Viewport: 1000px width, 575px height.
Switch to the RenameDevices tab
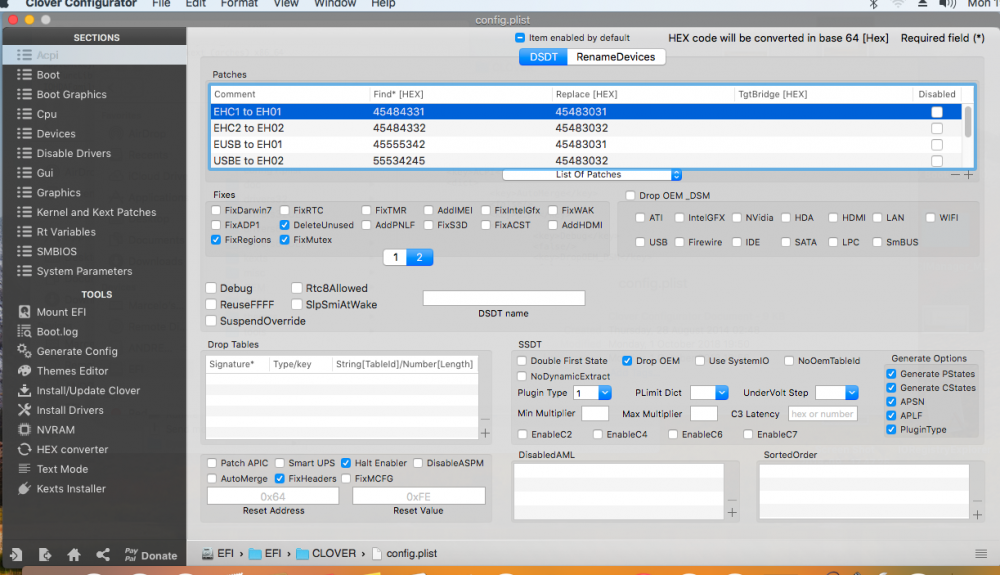pos(615,57)
